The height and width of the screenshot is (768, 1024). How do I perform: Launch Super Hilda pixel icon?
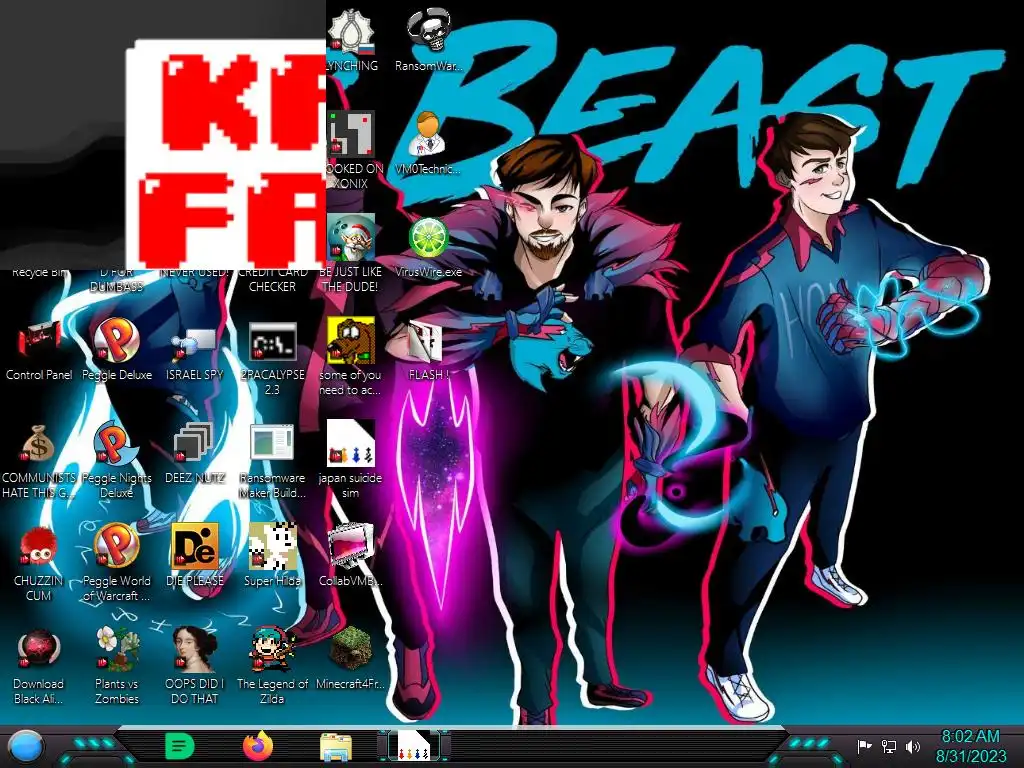[272, 546]
